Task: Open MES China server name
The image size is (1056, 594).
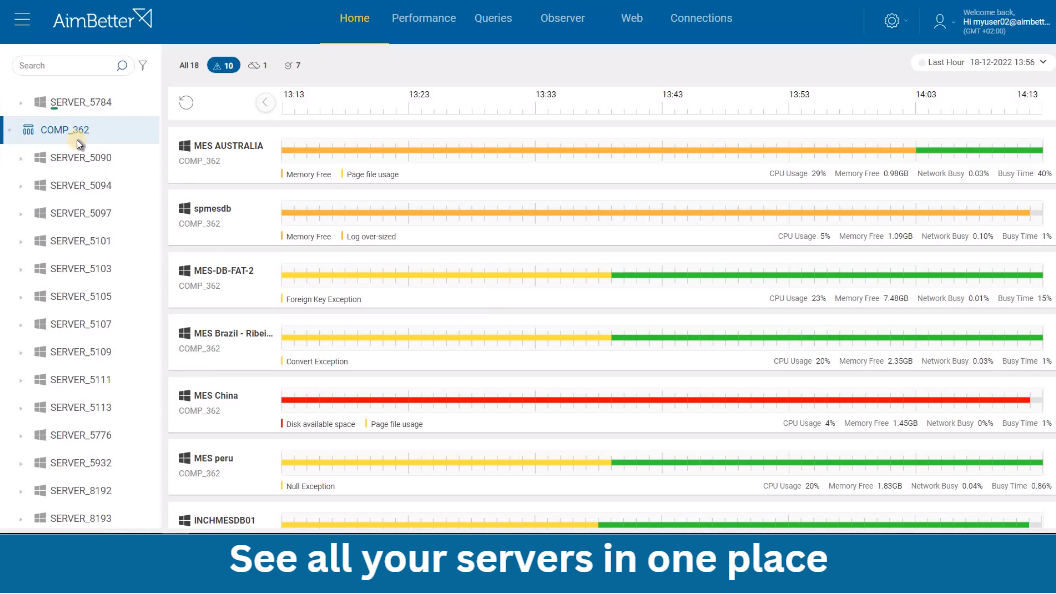Action: 216,395
